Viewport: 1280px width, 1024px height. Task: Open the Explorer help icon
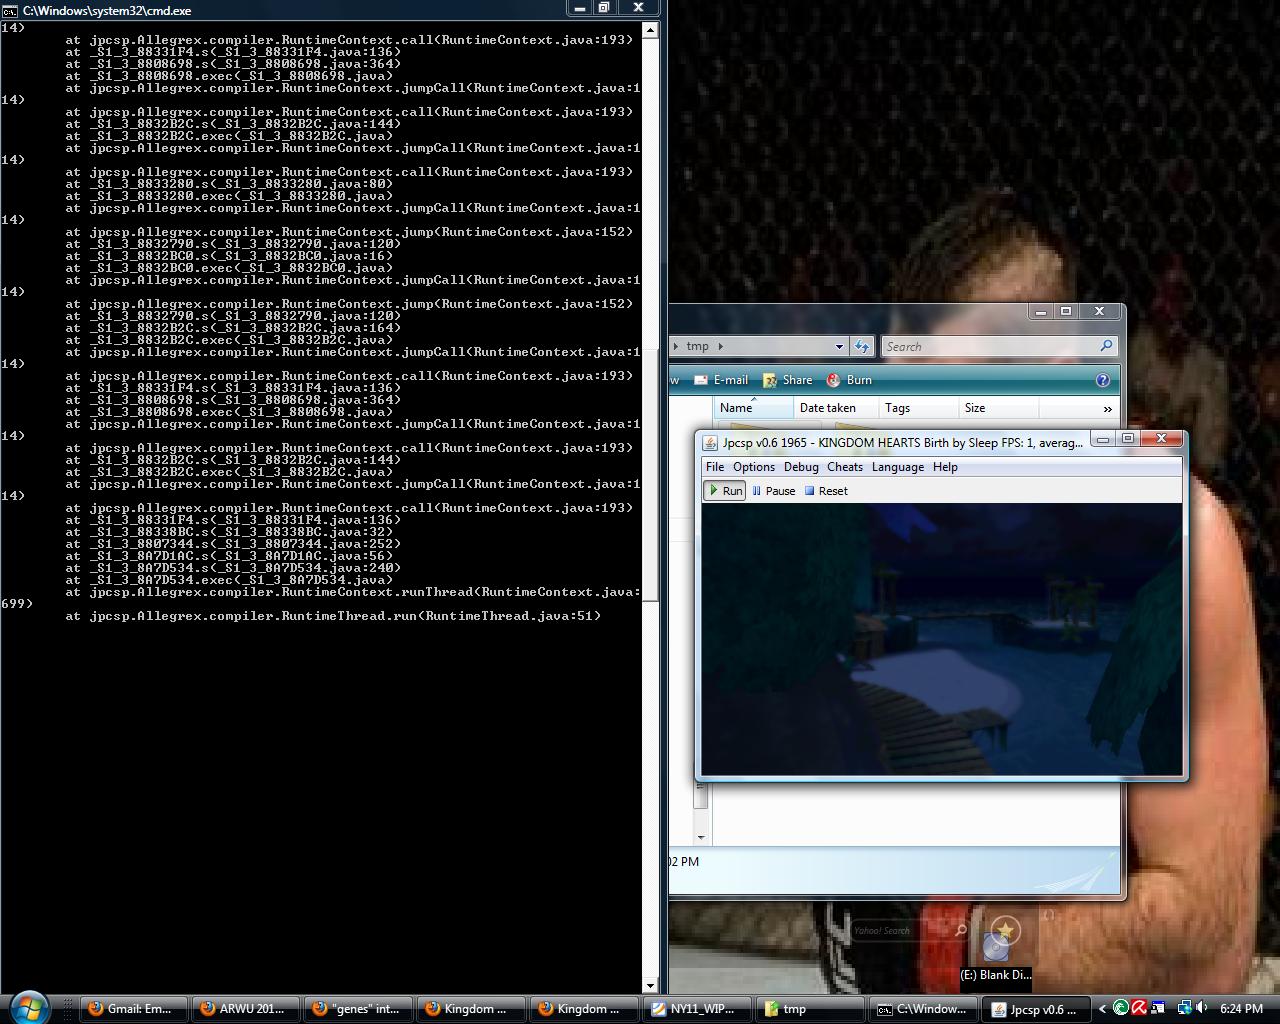click(1103, 380)
